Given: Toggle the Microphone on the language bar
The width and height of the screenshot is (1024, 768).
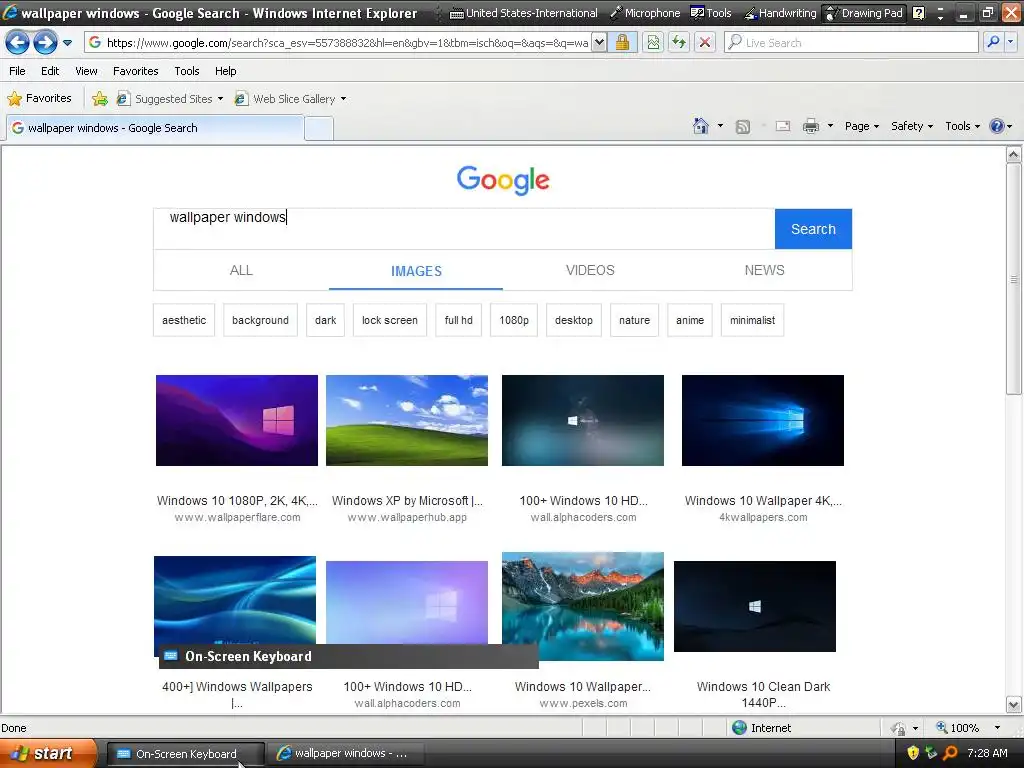Looking at the screenshot, I should (x=645, y=13).
